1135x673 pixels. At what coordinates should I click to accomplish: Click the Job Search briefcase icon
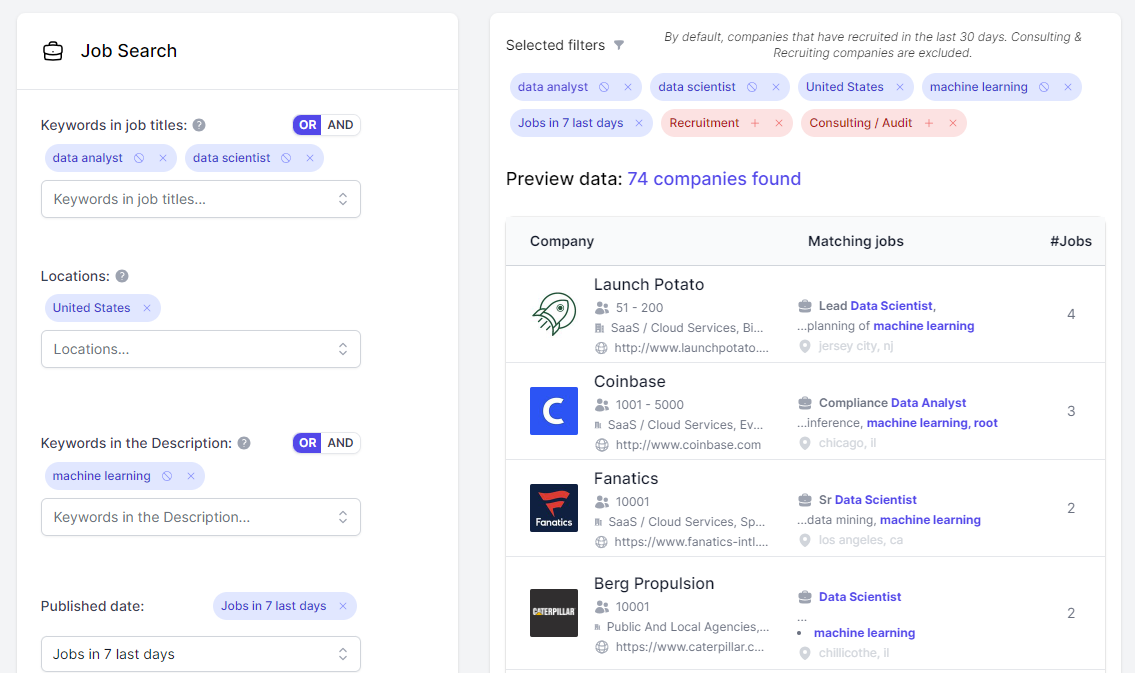coord(53,50)
